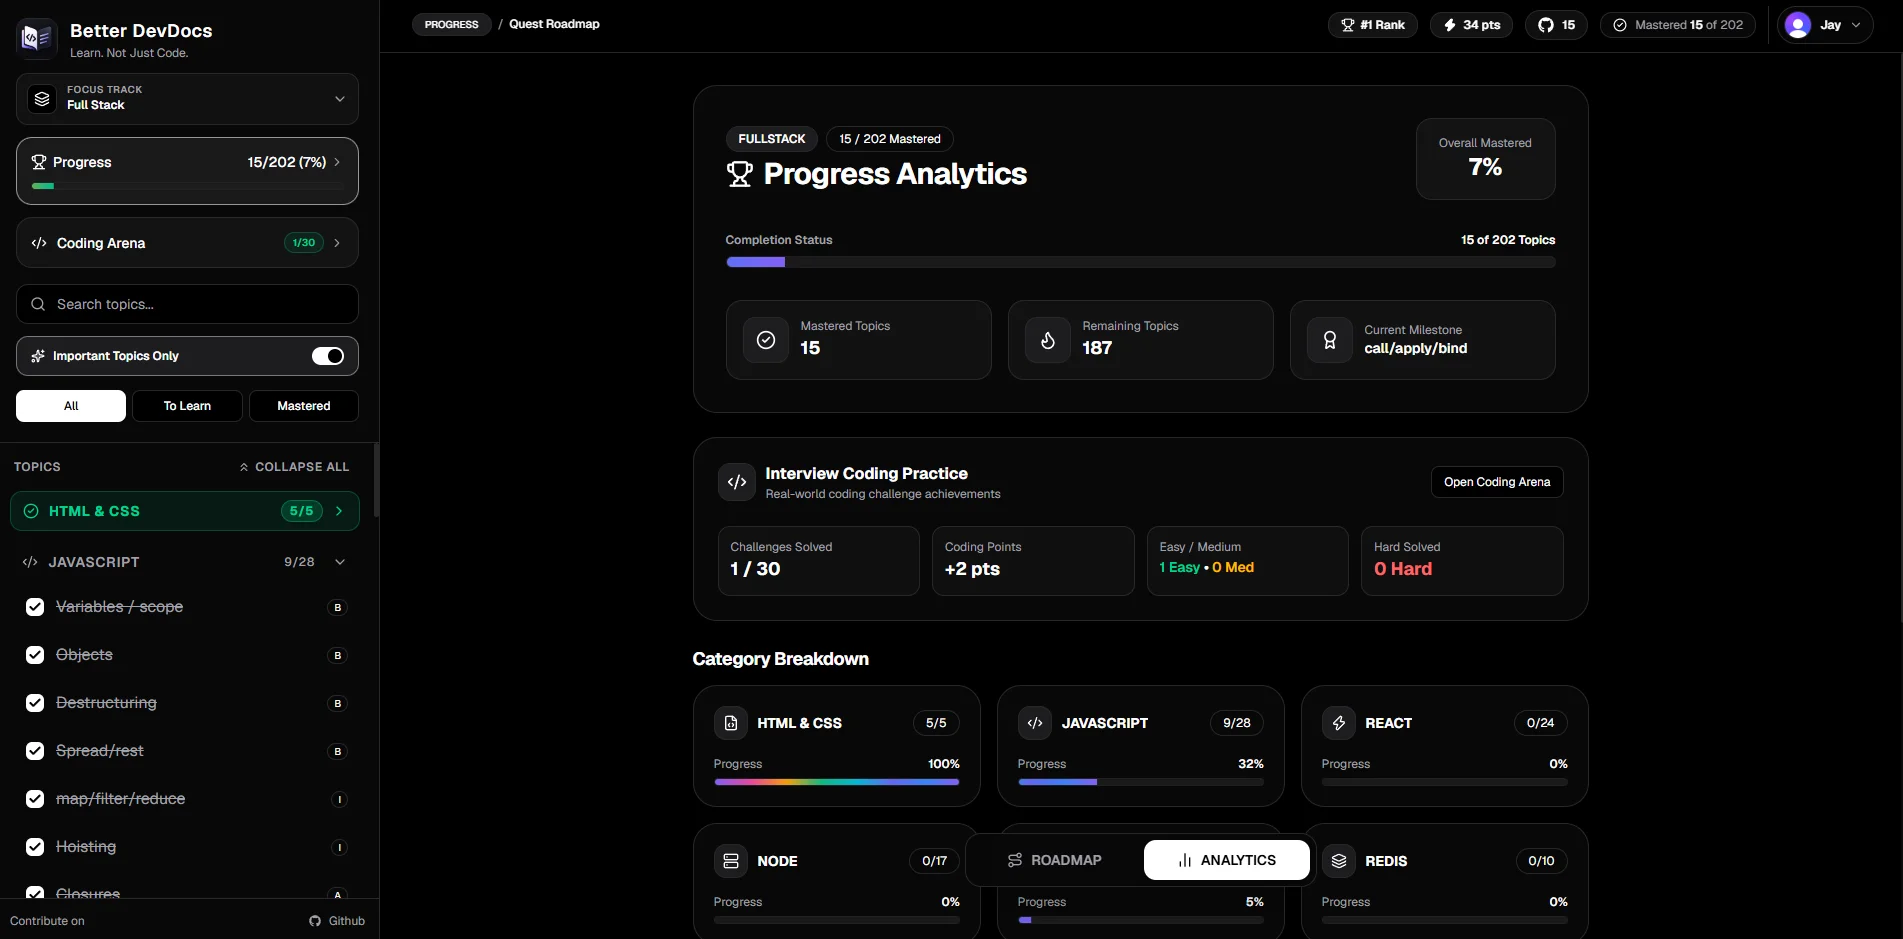Click the Remaining Topics flame icon
The height and width of the screenshot is (939, 1903).
(x=1048, y=340)
